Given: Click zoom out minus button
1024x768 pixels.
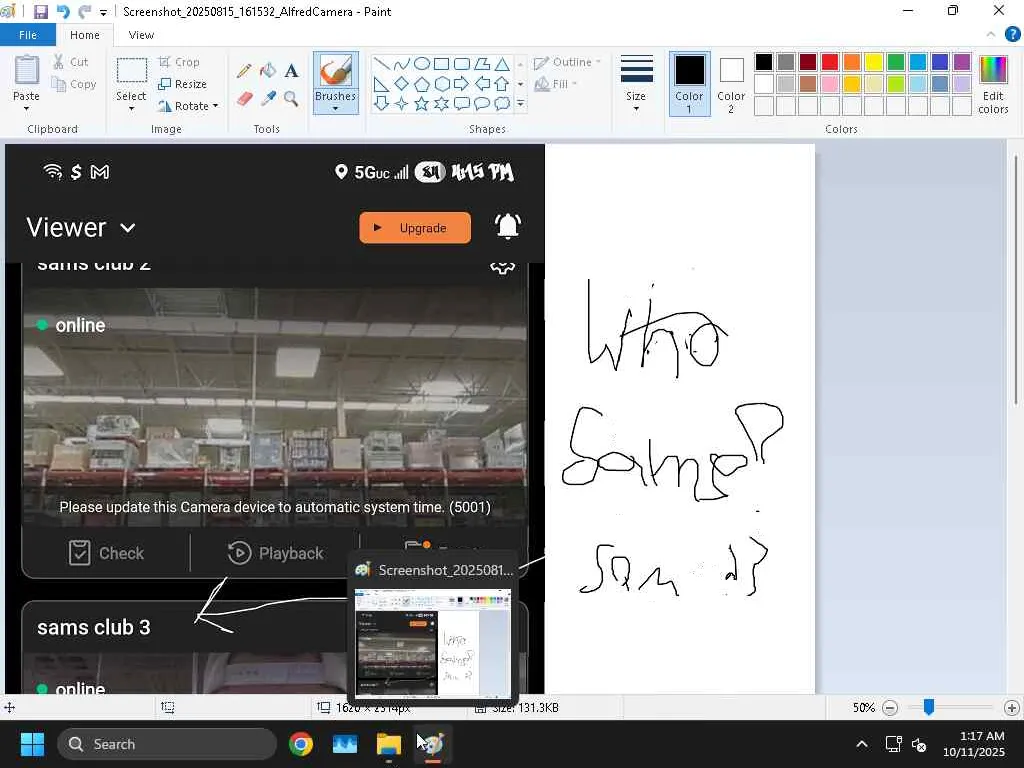Looking at the screenshot, I should 889,708.
